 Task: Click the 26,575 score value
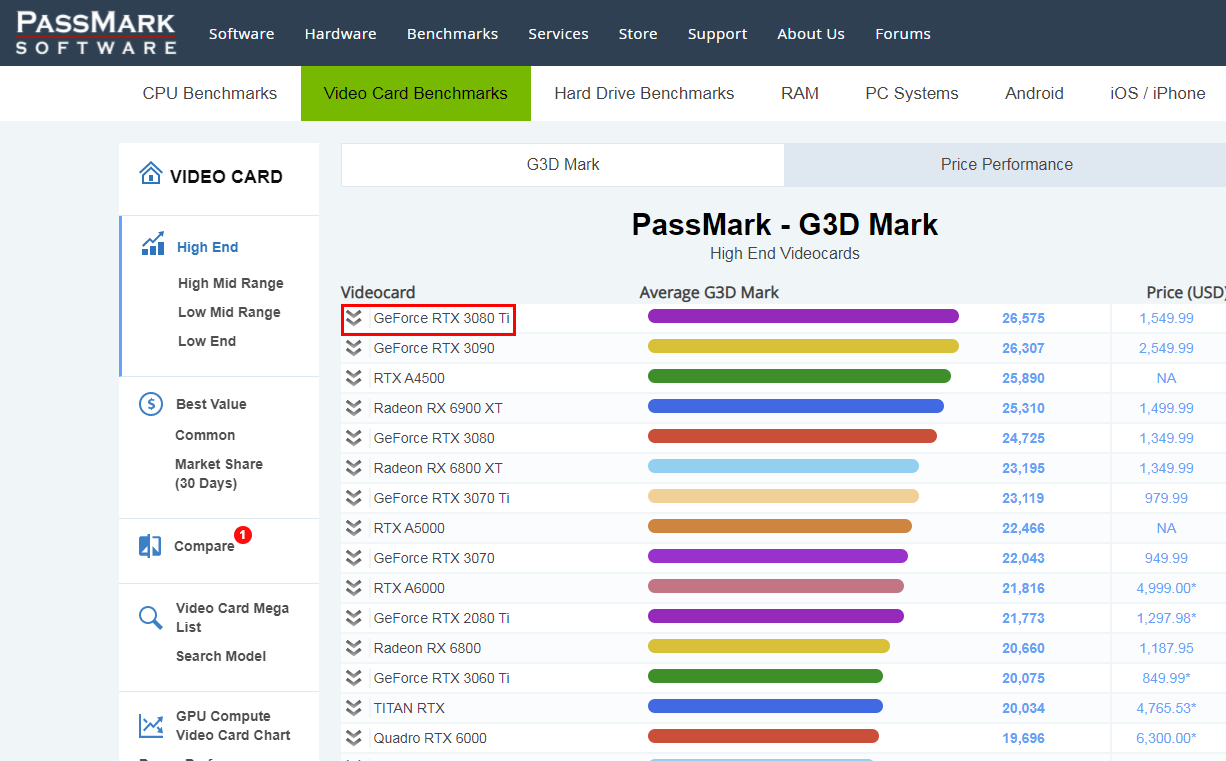[1023, 318]
